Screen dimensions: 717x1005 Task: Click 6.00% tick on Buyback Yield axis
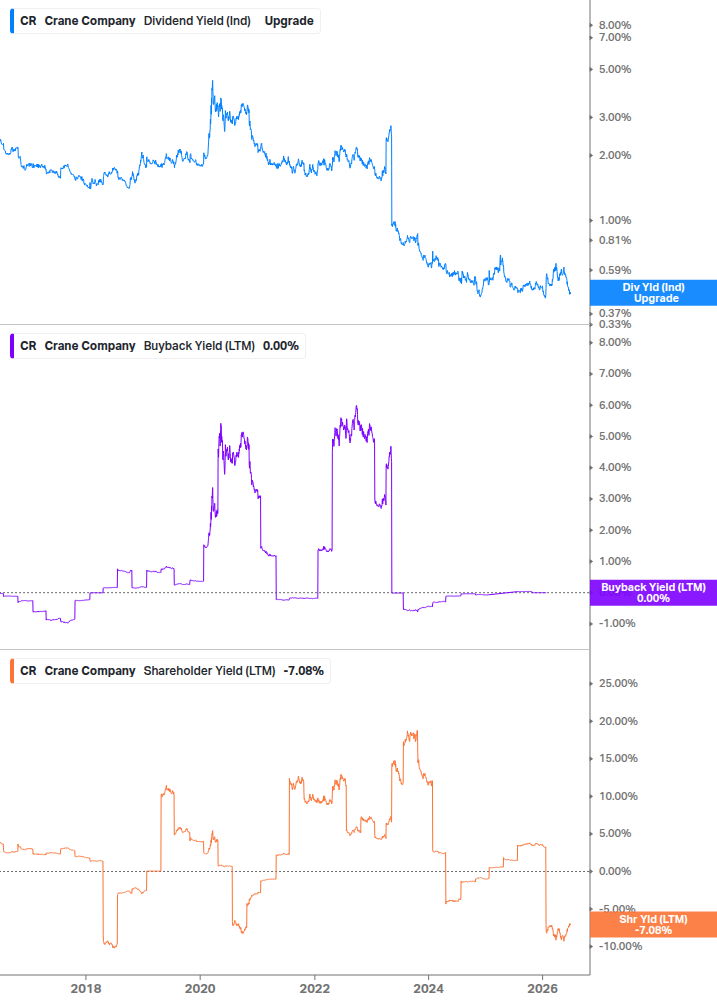coord(615,405)
